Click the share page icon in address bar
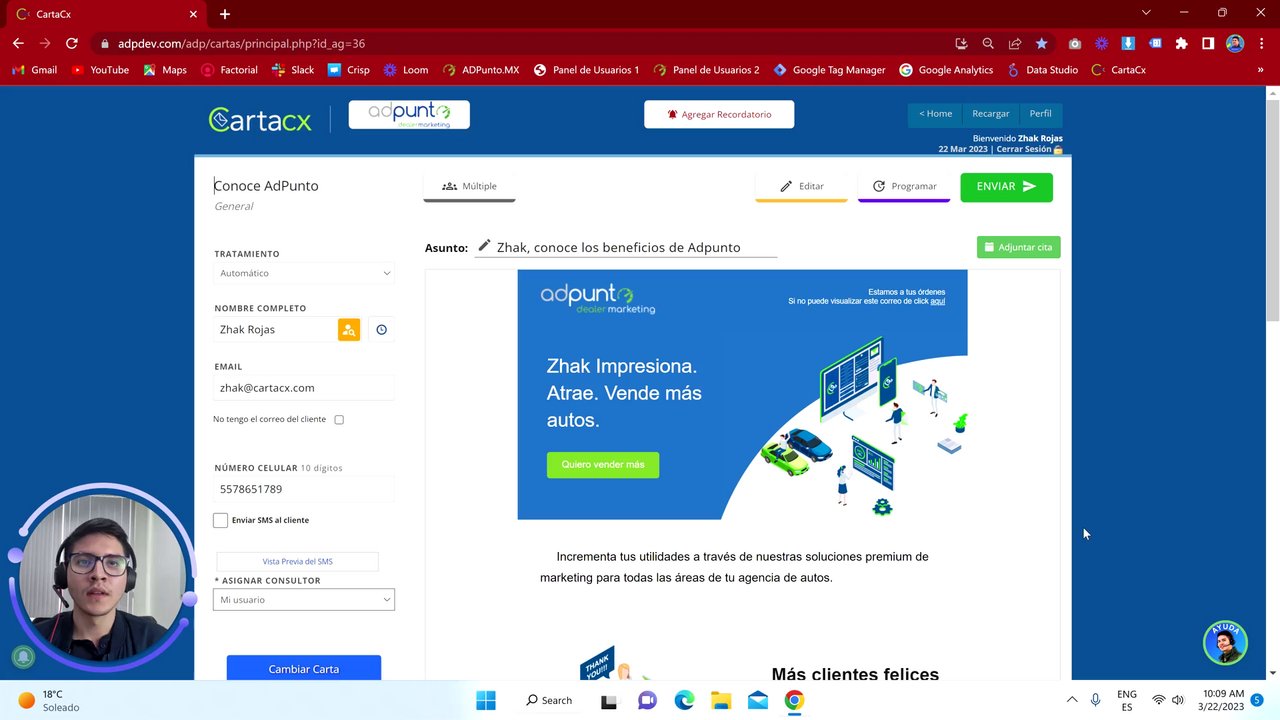 pyautogui.click(x=1015, y=44)
